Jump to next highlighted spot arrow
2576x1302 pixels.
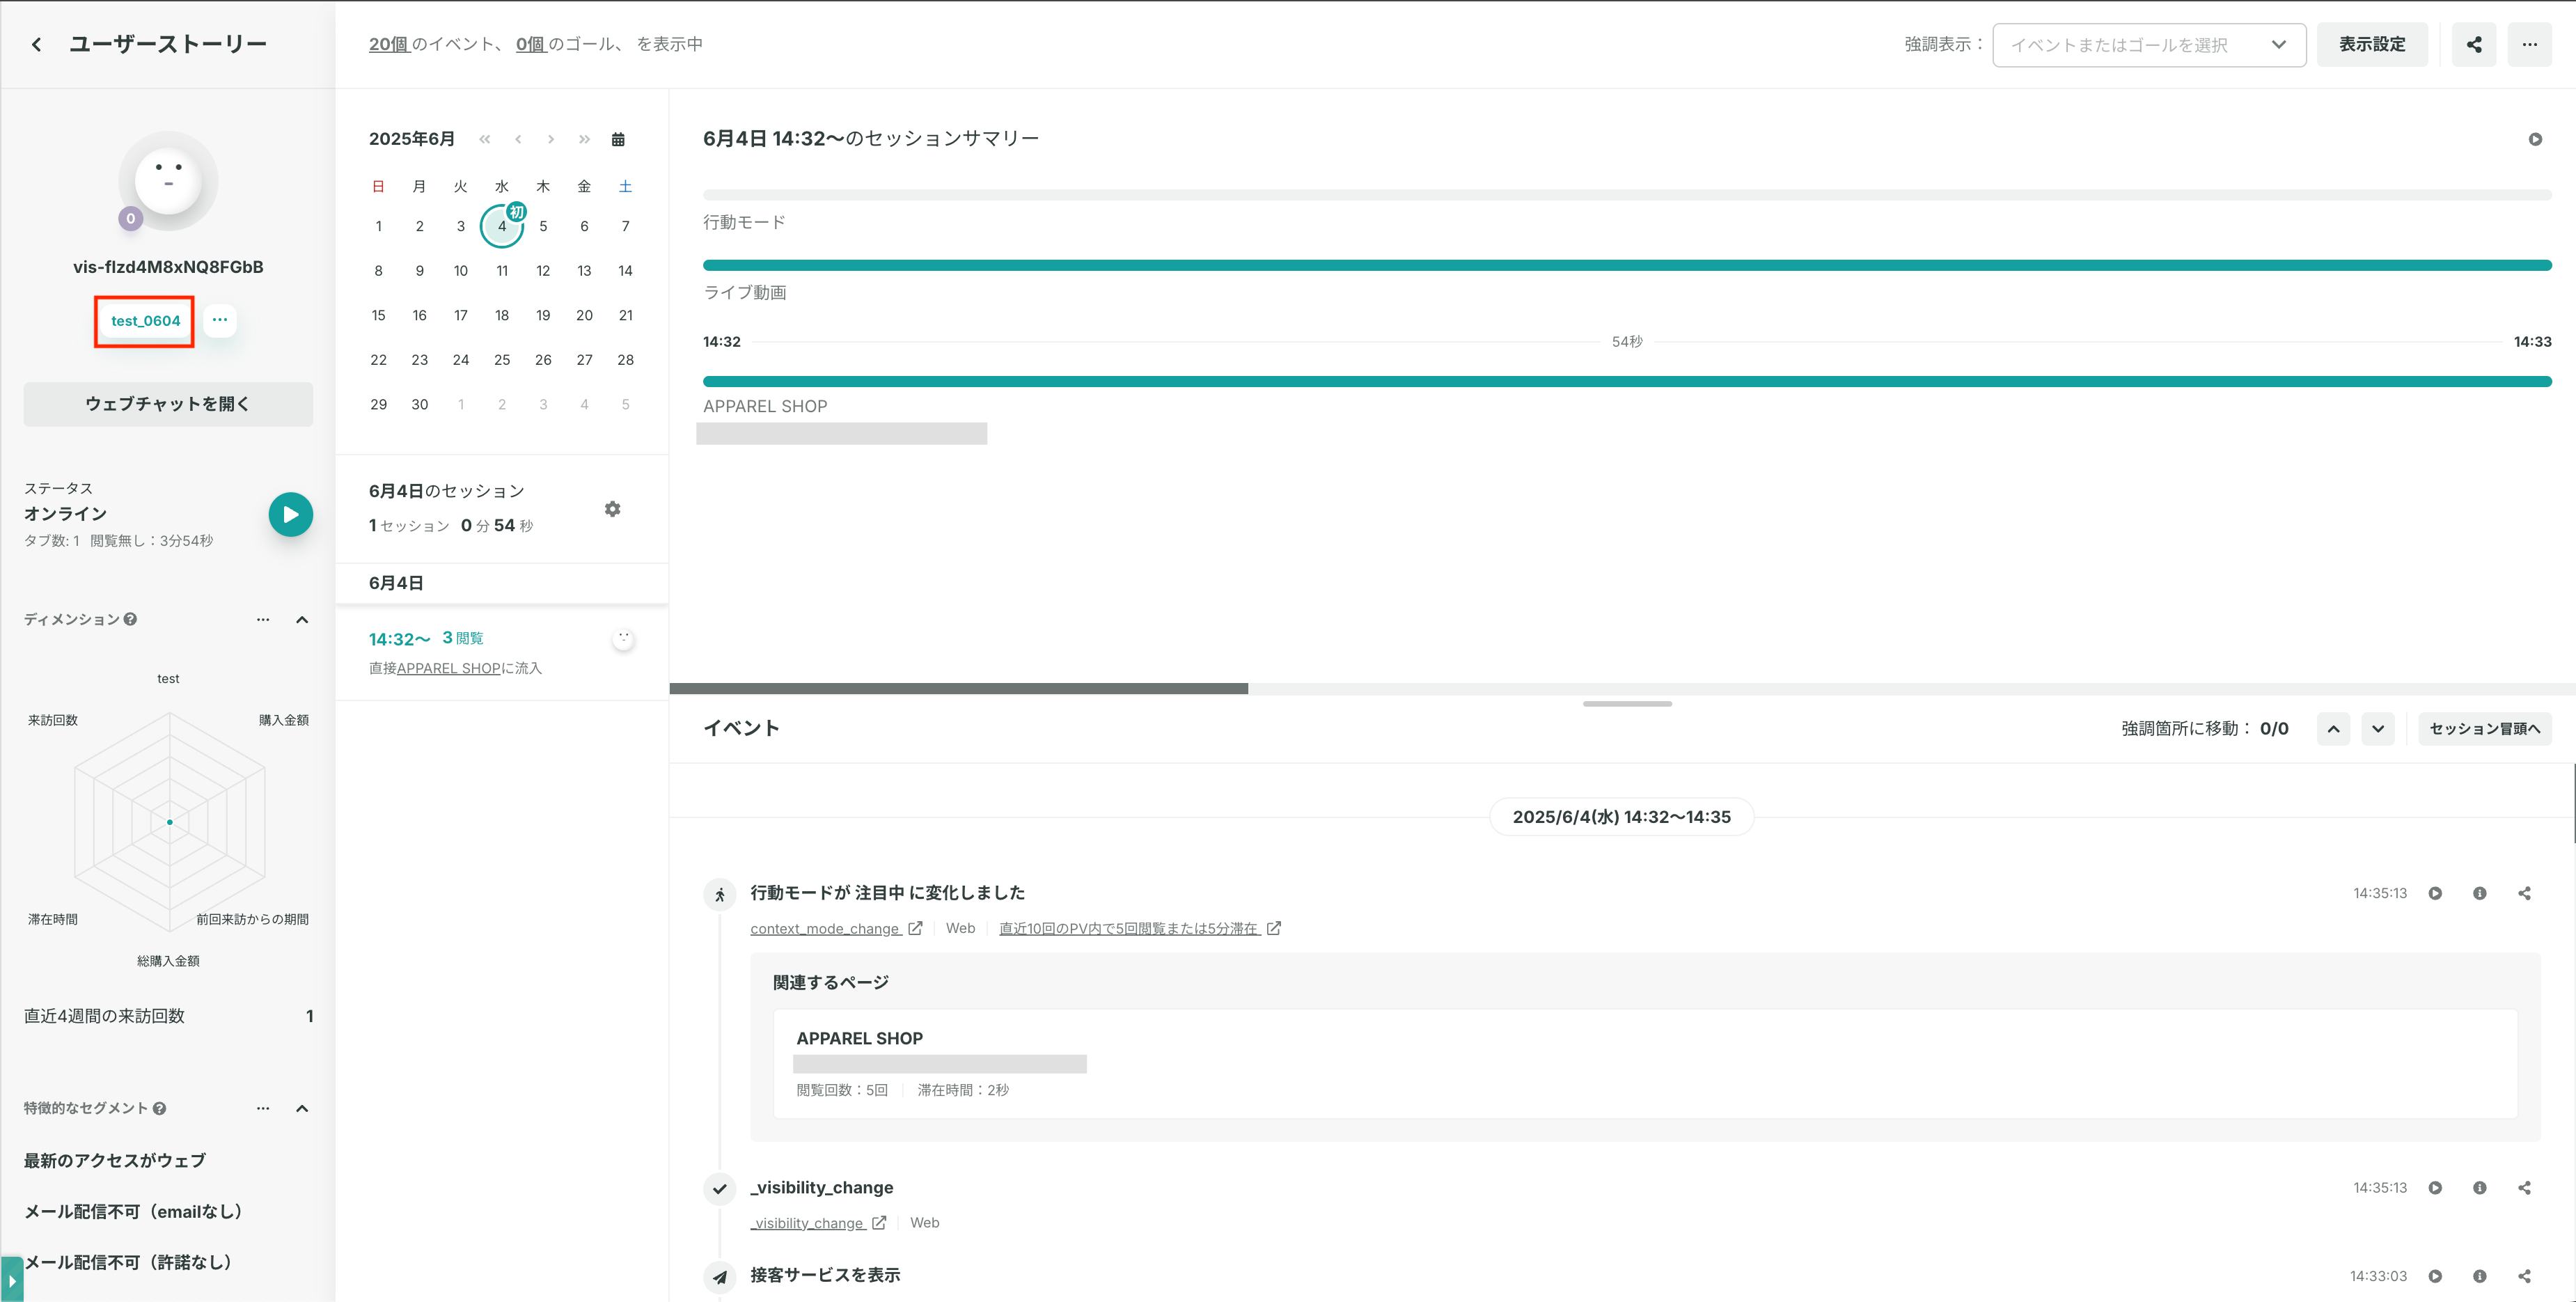[2378, 729]
